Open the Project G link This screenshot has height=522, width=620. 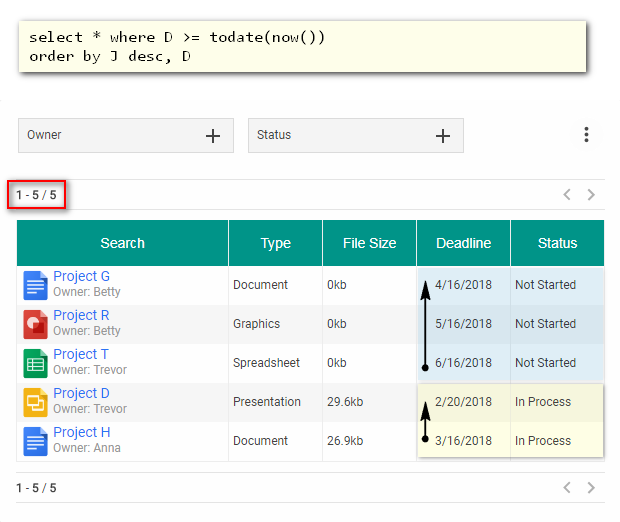point(82,277)
